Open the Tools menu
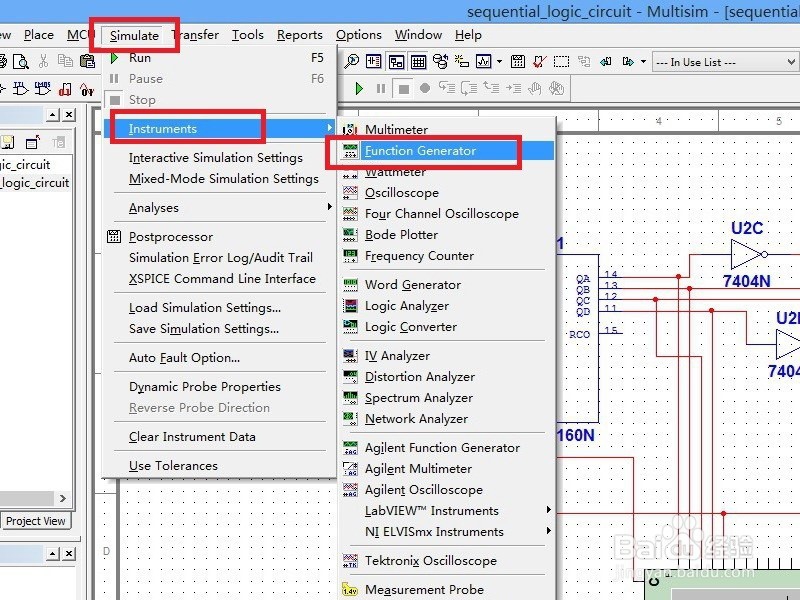The height and width of the screenshot is (600, 800). [x=247, y=35]
